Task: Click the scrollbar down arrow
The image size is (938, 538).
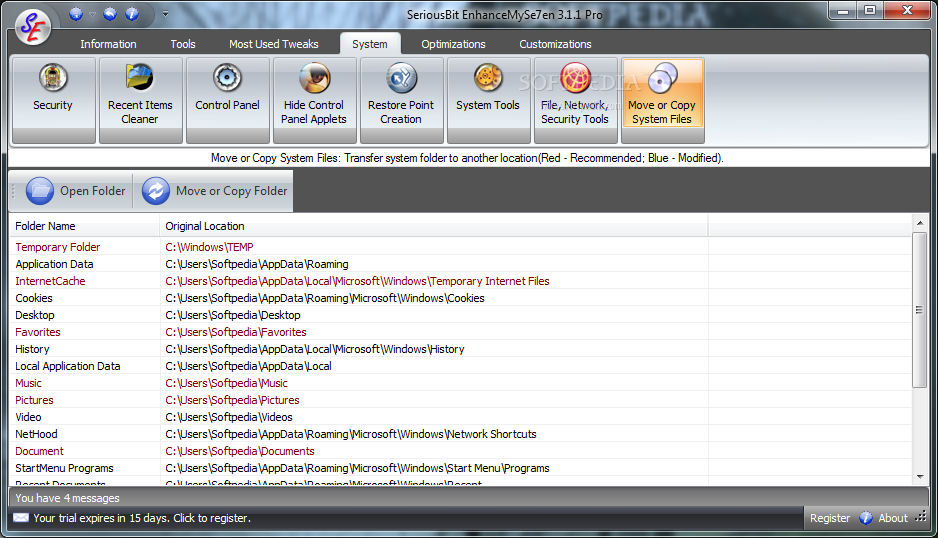Action: pos(920,477)
